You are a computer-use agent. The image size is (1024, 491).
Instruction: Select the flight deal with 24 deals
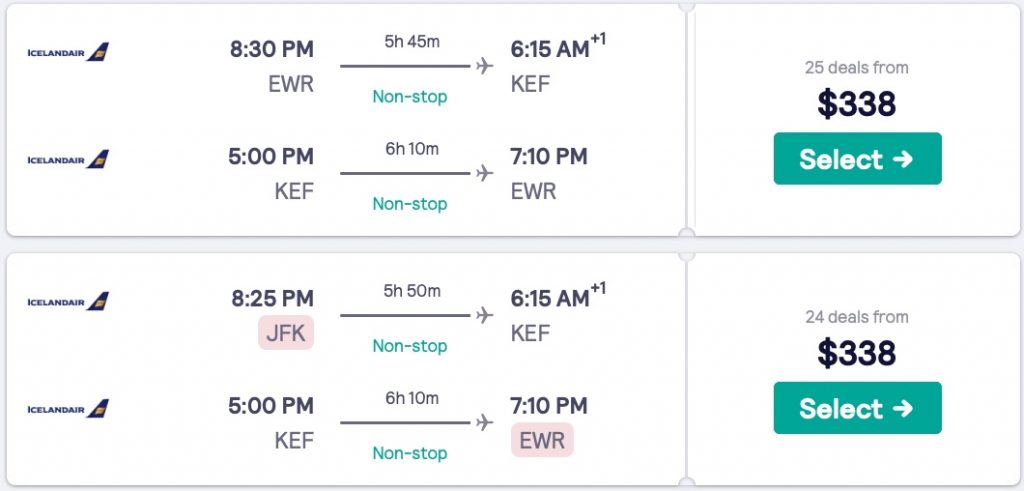(857, 408)
